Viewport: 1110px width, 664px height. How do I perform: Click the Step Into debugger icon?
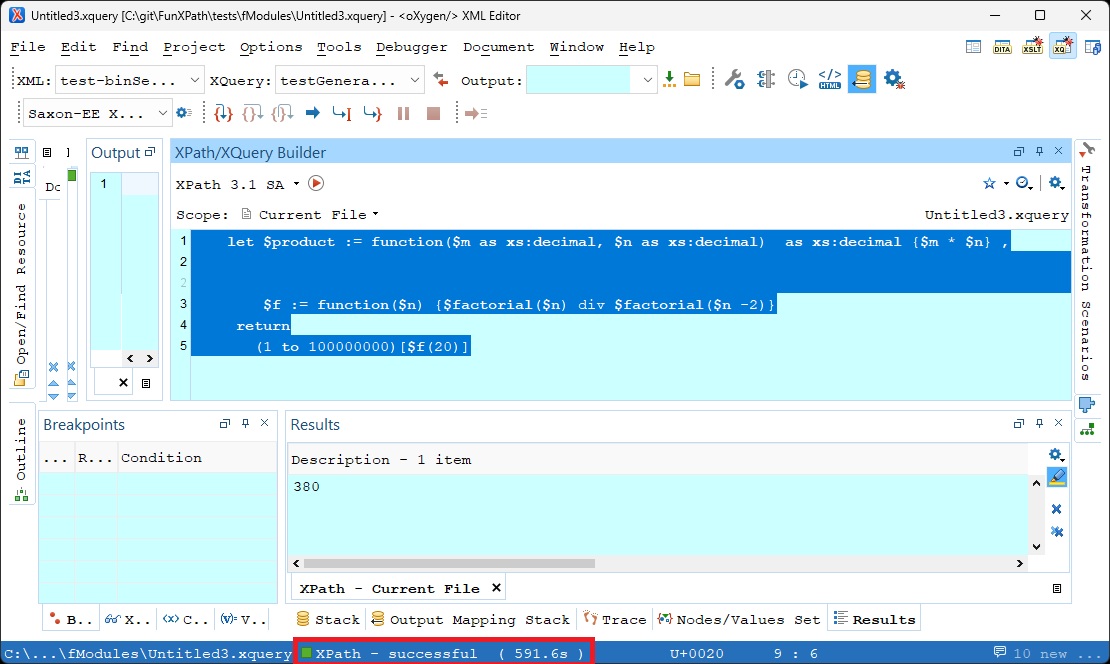[x=223, y=113]
